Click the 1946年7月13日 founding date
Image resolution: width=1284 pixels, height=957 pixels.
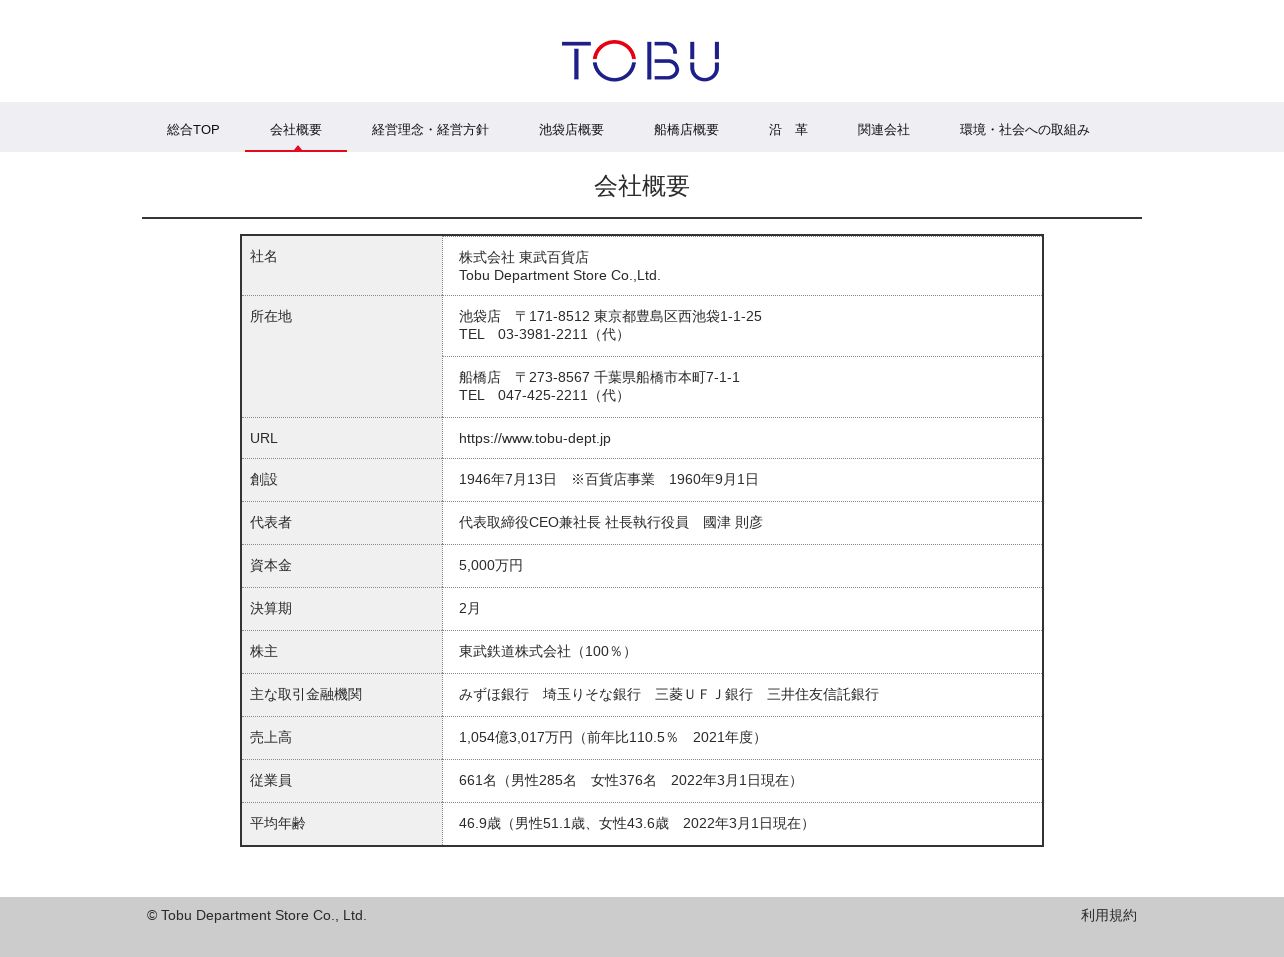point(508,479)
